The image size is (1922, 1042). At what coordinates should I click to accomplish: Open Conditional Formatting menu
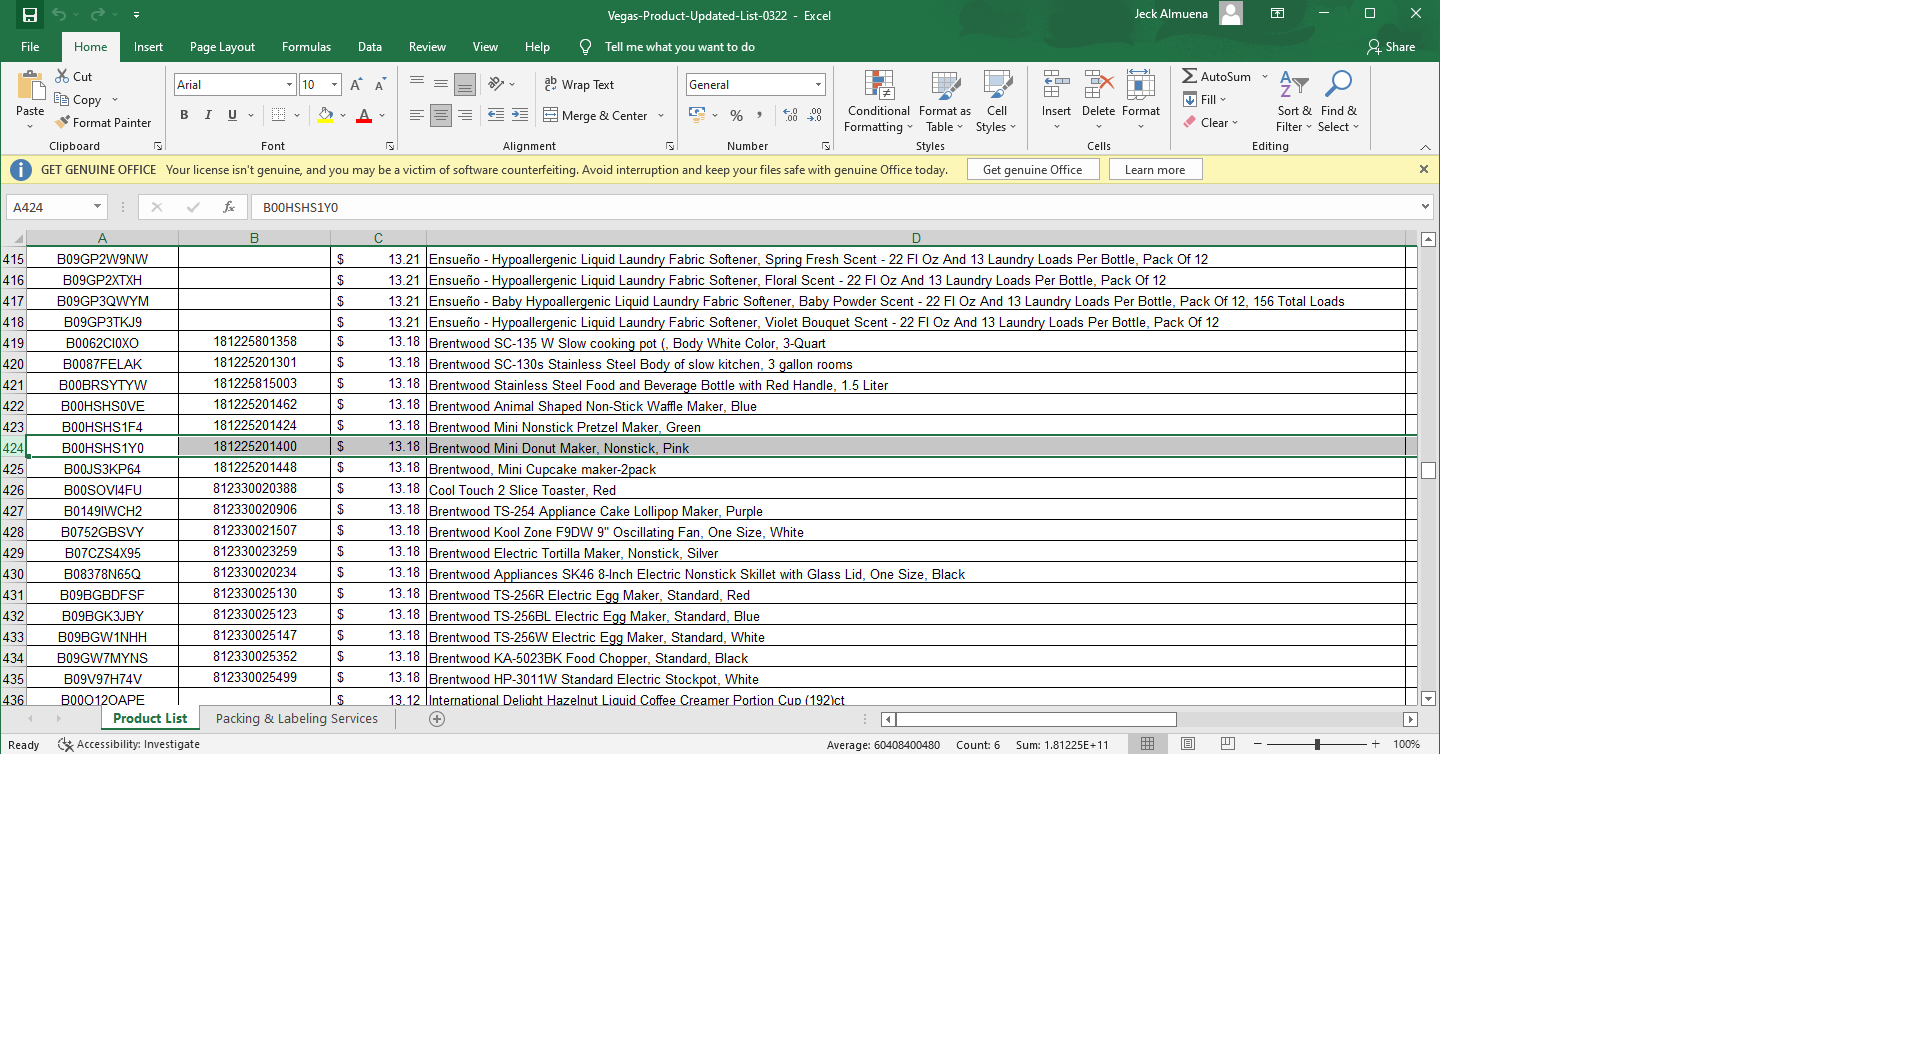click(x=878, y=101)
